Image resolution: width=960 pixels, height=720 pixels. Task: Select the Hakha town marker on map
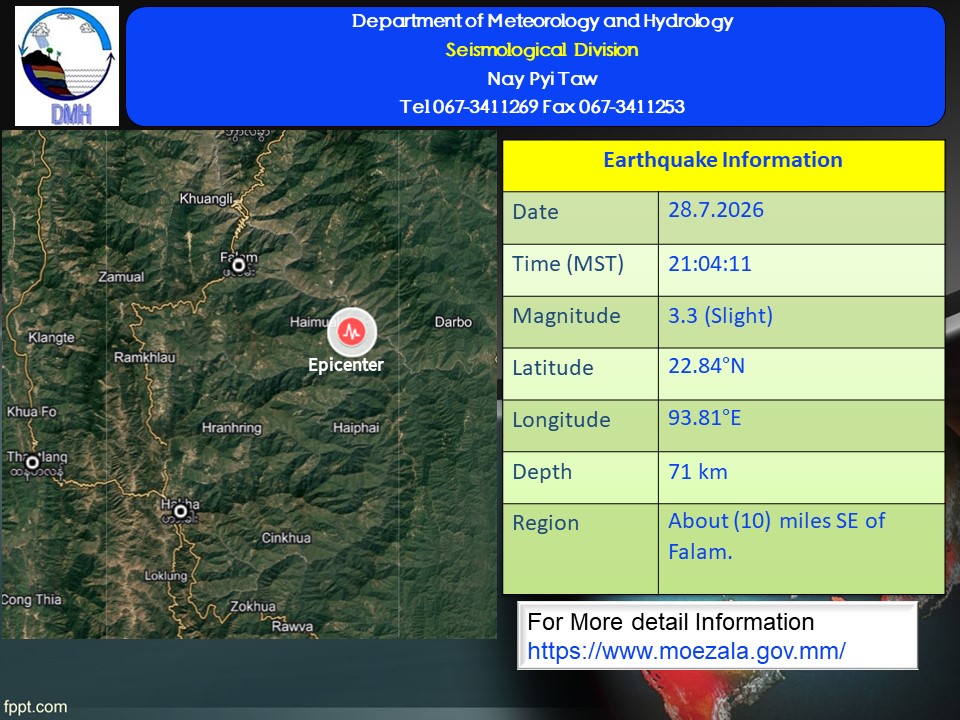pyautogui.click(x=180, y=511)
